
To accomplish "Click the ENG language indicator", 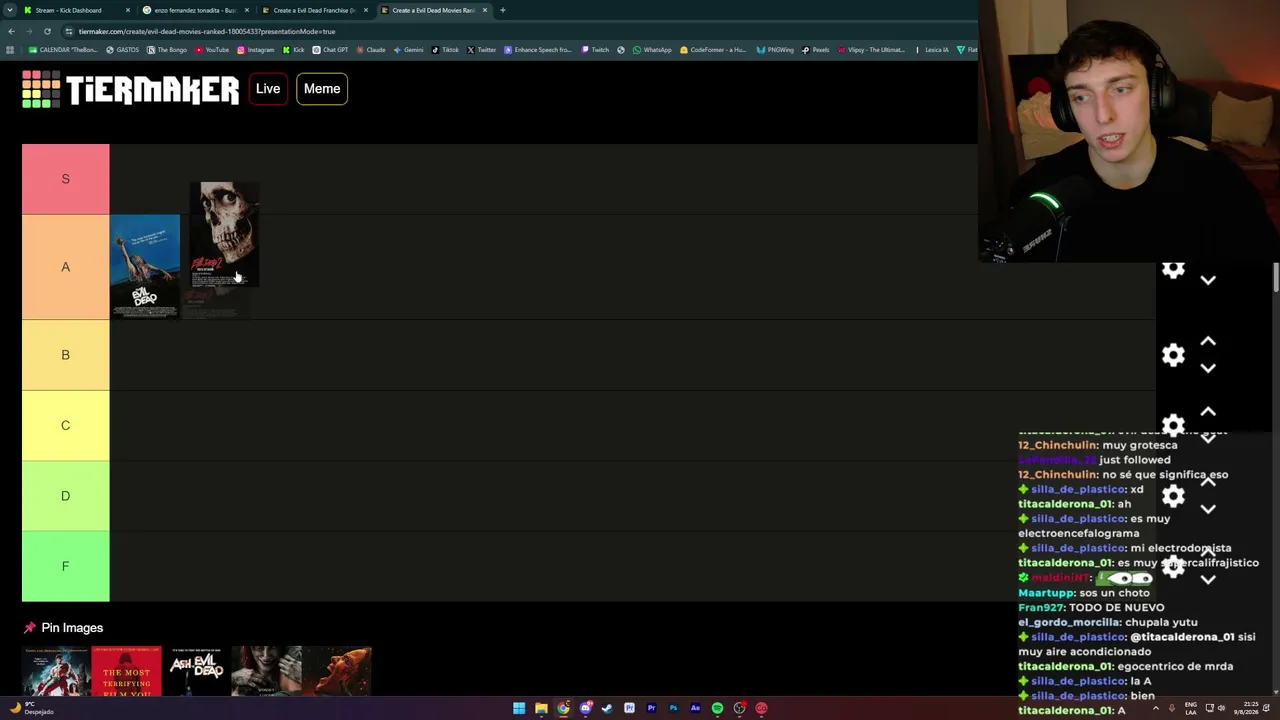I will [1191, 708].
